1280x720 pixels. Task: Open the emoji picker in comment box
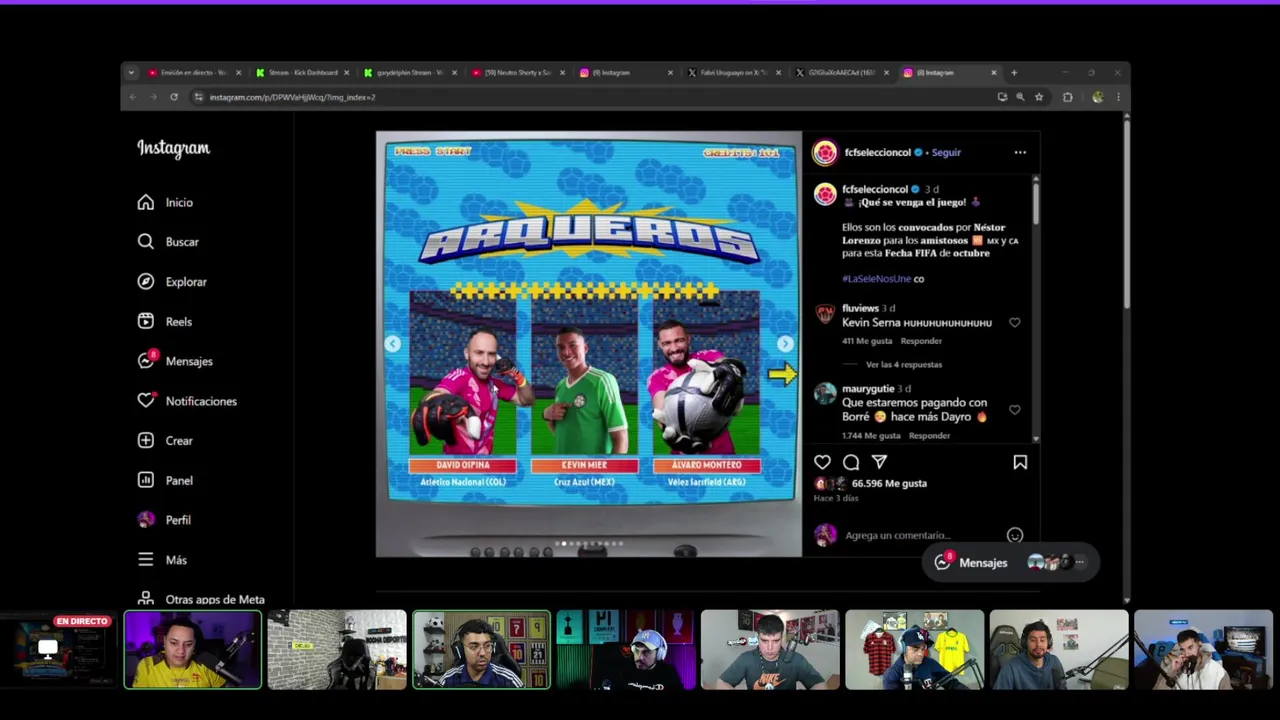coord(1015,535)
